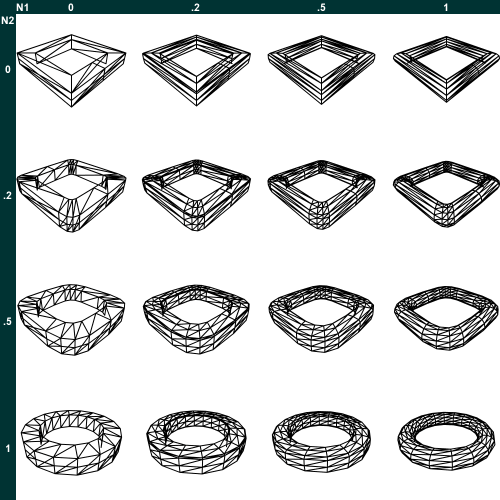
Task: Select the torus thumbnail at N1 .5, N2 0
Action: click(321, 70)
